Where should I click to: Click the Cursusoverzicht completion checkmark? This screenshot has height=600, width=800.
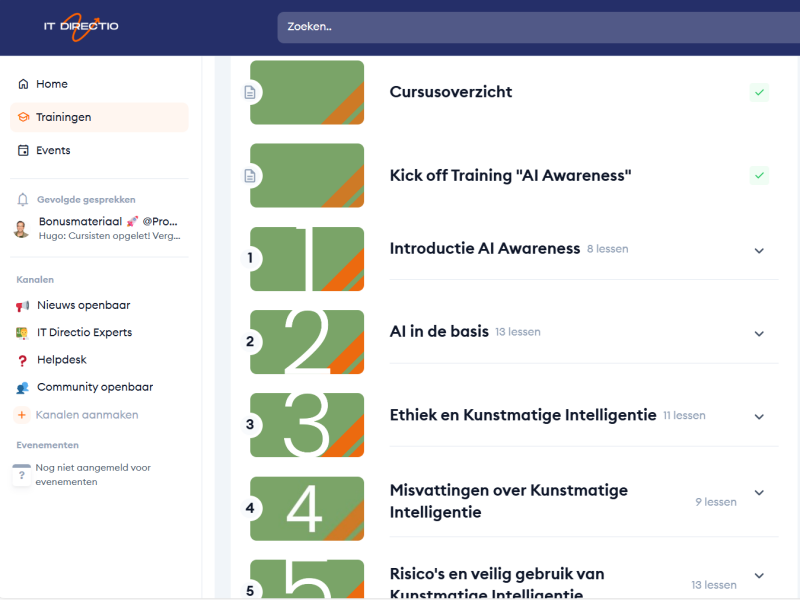759,92
